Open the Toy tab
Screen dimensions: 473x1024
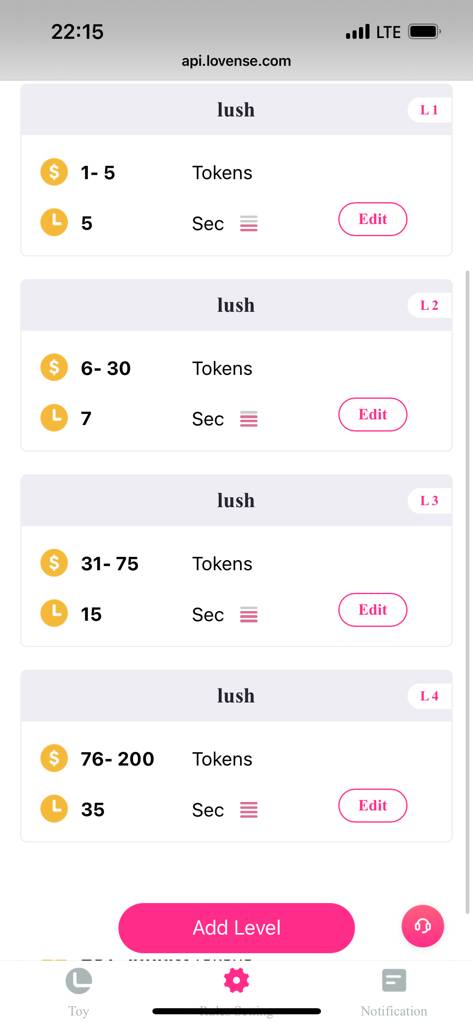(x=78, y=993)
